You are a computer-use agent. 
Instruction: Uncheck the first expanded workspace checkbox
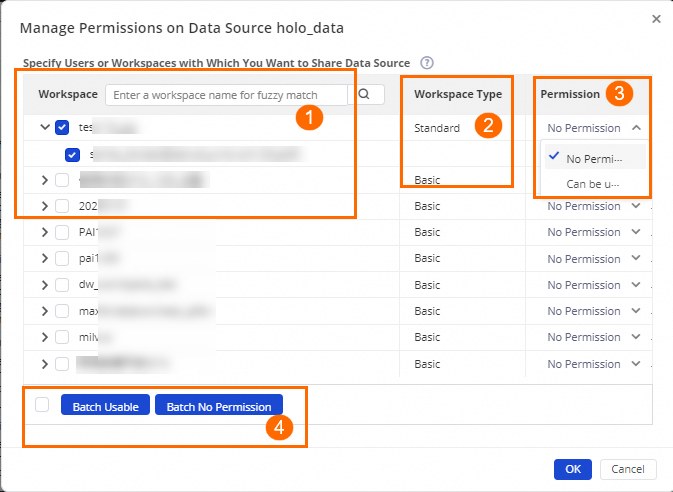click(x=62, y=128)
